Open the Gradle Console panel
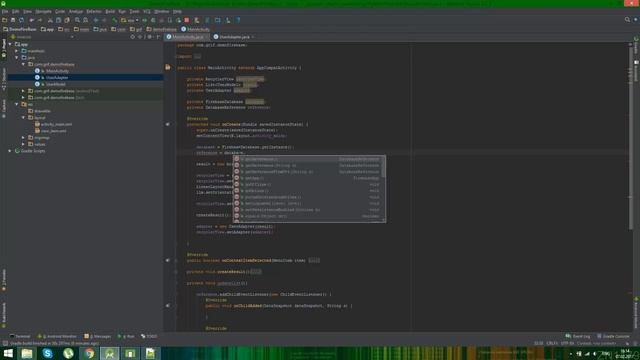 click(x=613, y=336)
